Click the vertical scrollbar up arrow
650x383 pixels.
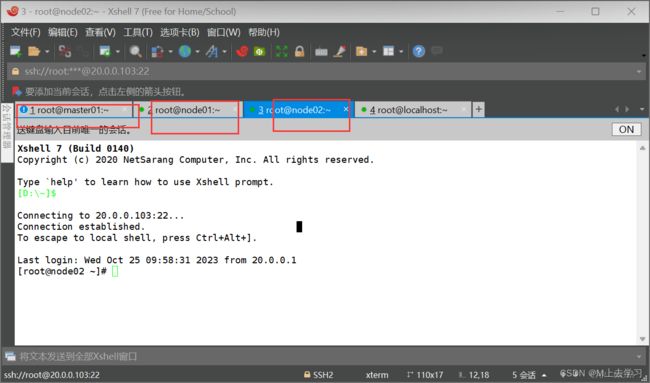643,148
